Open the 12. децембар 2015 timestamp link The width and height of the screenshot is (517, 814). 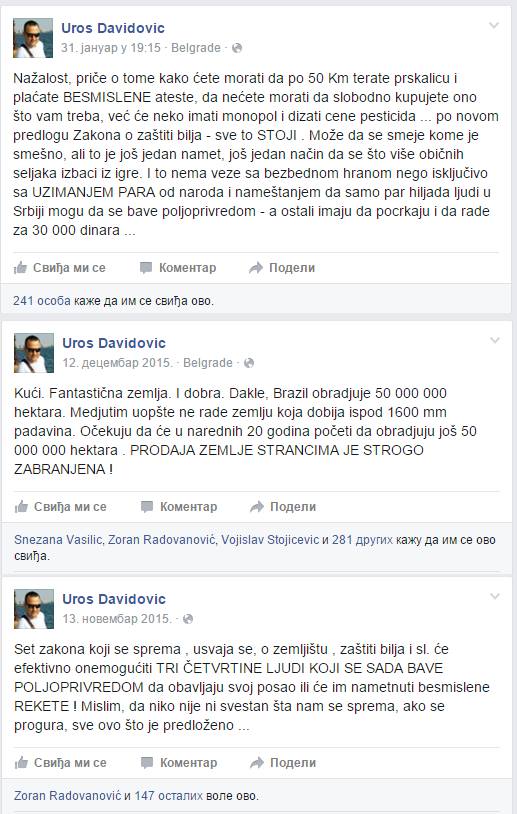click(117, 363)
